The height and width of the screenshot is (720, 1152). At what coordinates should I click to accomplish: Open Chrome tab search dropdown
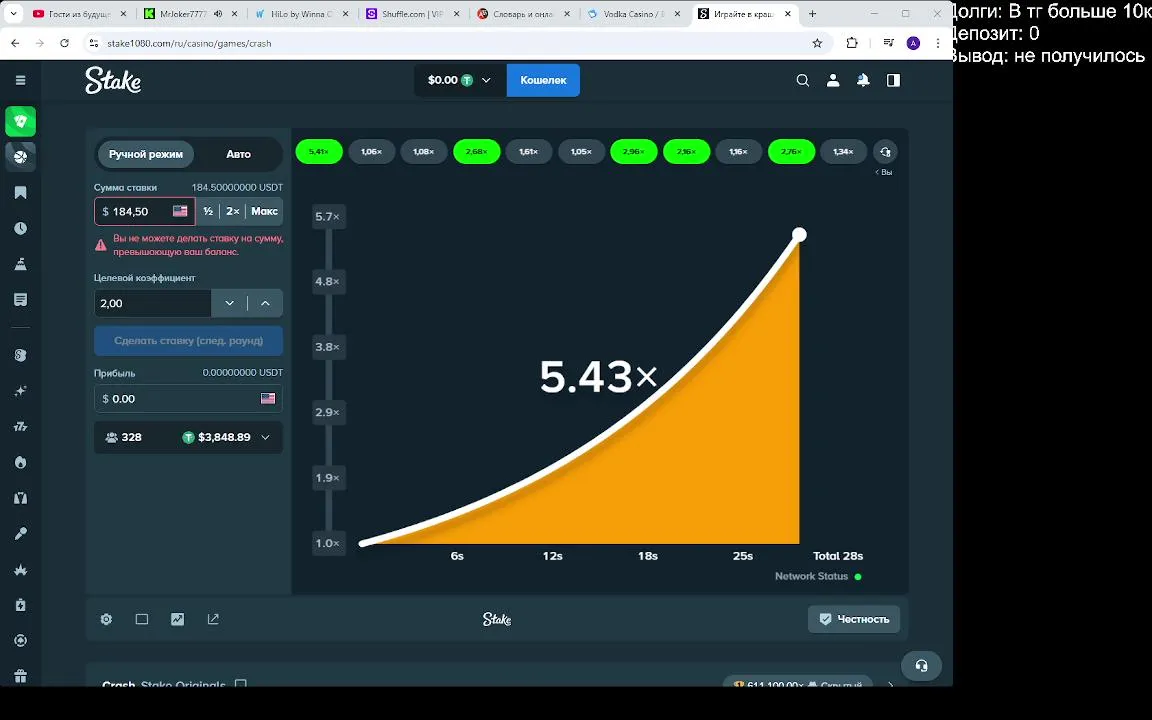[x=13, y=14]
